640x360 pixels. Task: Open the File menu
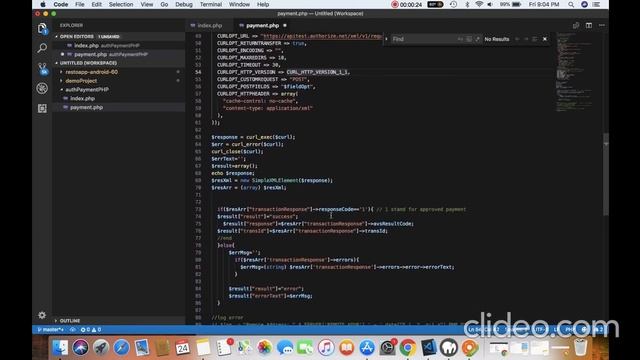pyautogui.click(x=80, y=4)
